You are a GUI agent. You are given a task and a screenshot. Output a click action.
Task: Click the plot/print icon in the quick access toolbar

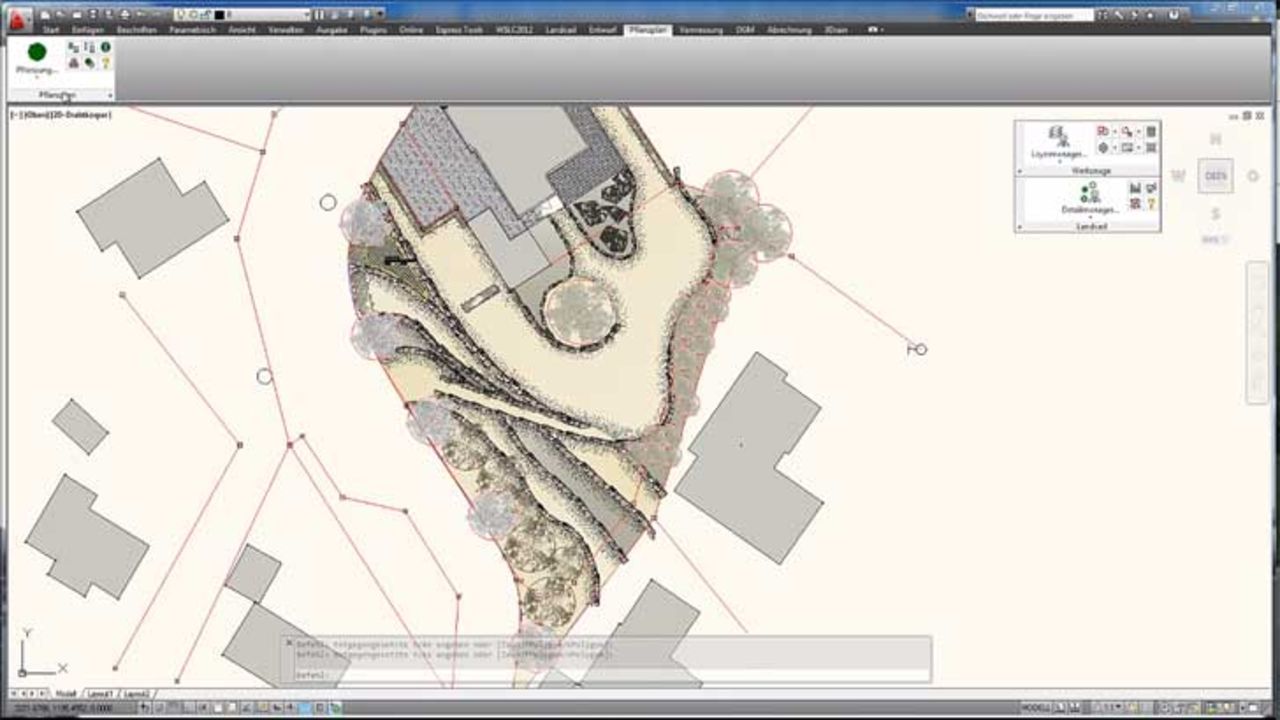click(x=124, y=15)
